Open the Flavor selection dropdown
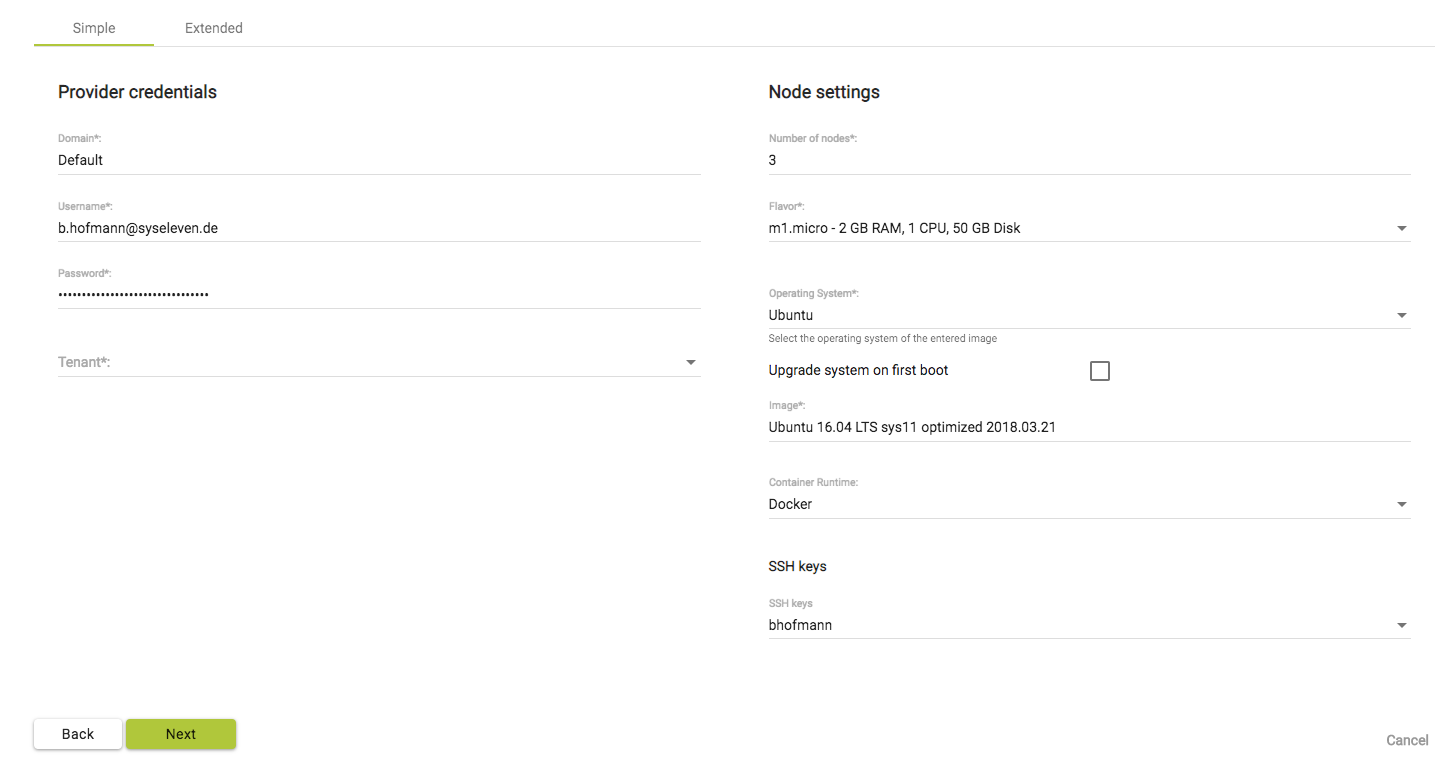Viewport: 1448px width, 767px height. pos(1401,227)
